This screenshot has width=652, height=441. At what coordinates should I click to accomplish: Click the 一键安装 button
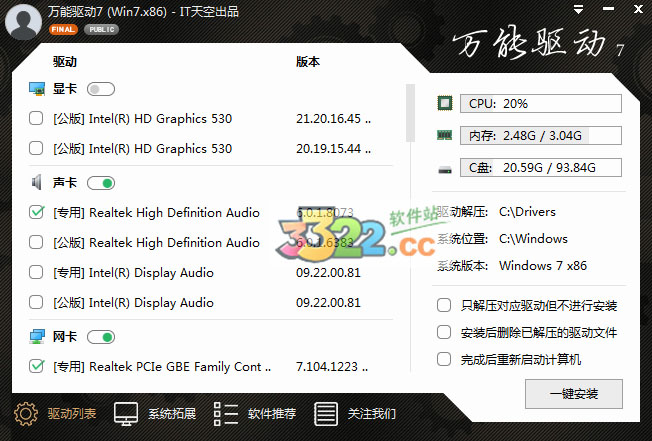(x=574, y=394)
